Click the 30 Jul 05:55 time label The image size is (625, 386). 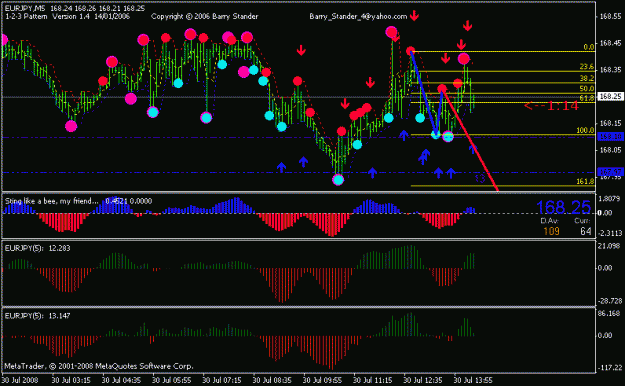pyautogui.click(x=172, y=380)
